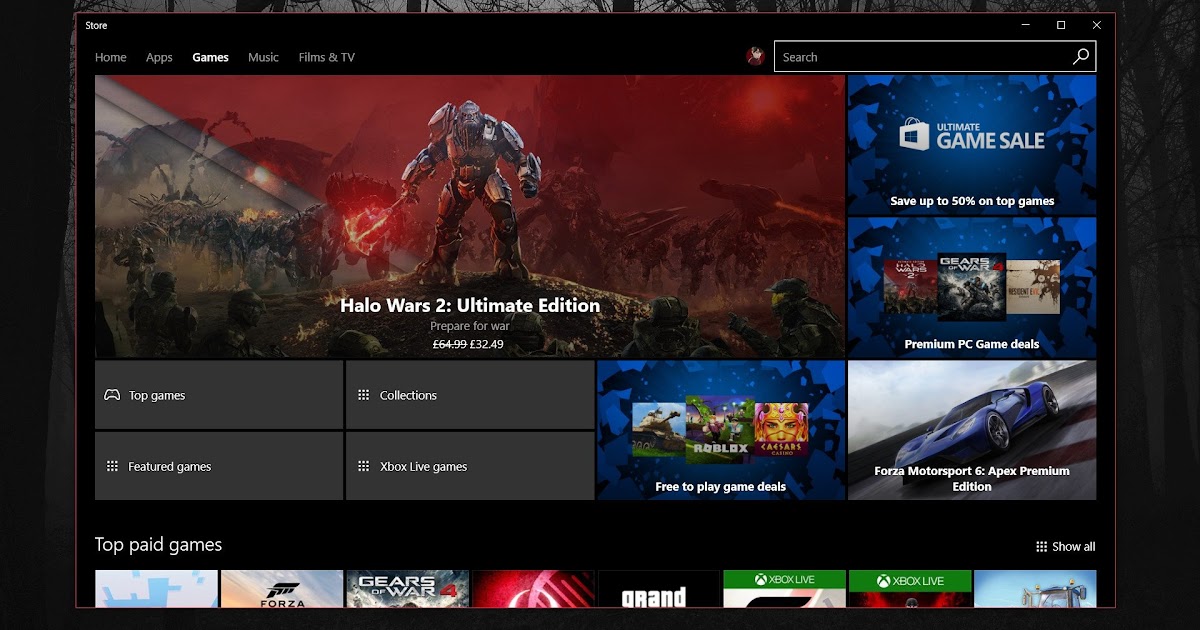Open the red game thumbnail after Gears of War 4

(533, 589)
